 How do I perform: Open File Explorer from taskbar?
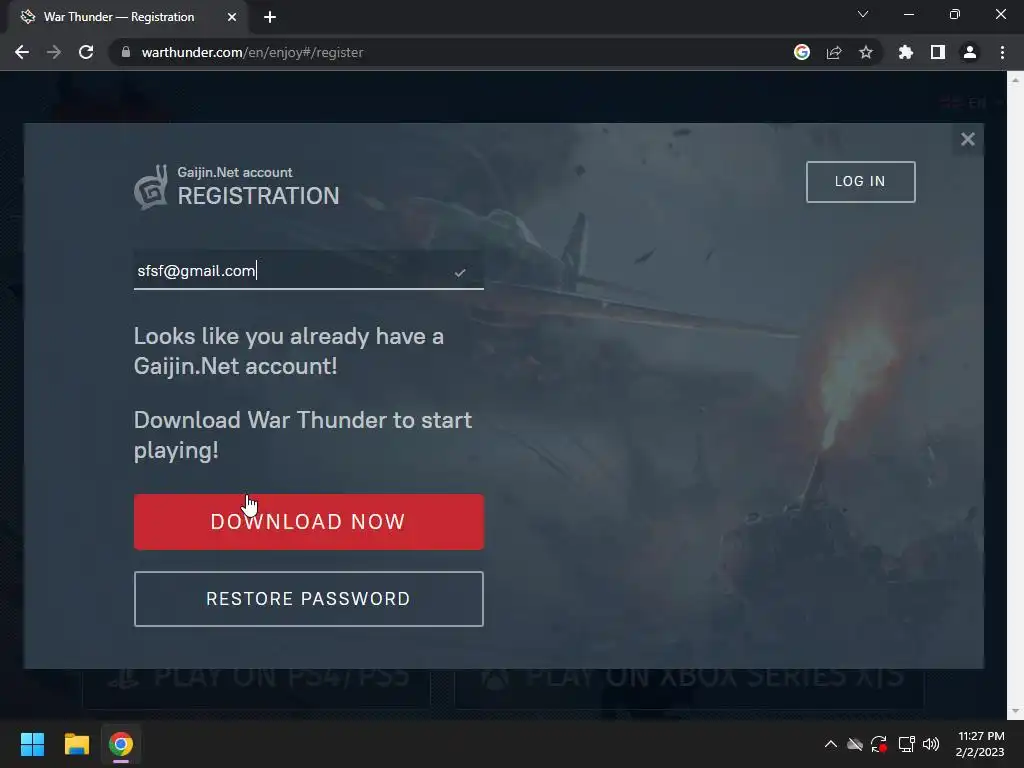tap(76, 744)
